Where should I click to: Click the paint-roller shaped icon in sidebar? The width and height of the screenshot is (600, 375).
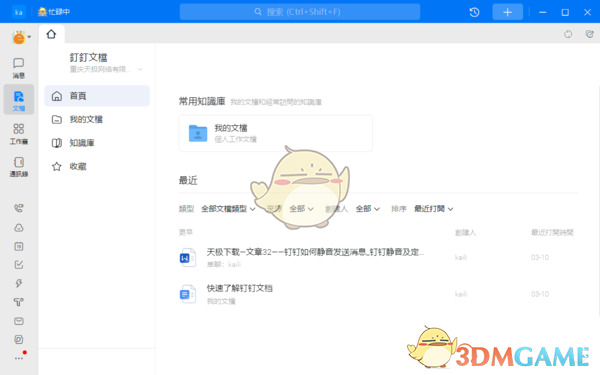pos(19,302)
